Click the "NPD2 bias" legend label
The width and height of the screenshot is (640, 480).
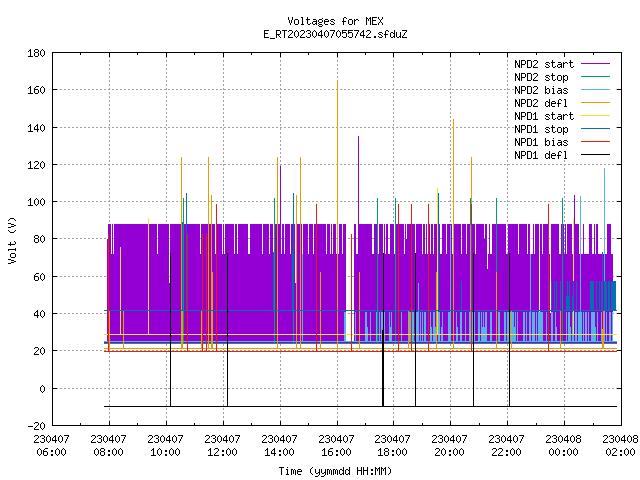click(x=541, y=90)
